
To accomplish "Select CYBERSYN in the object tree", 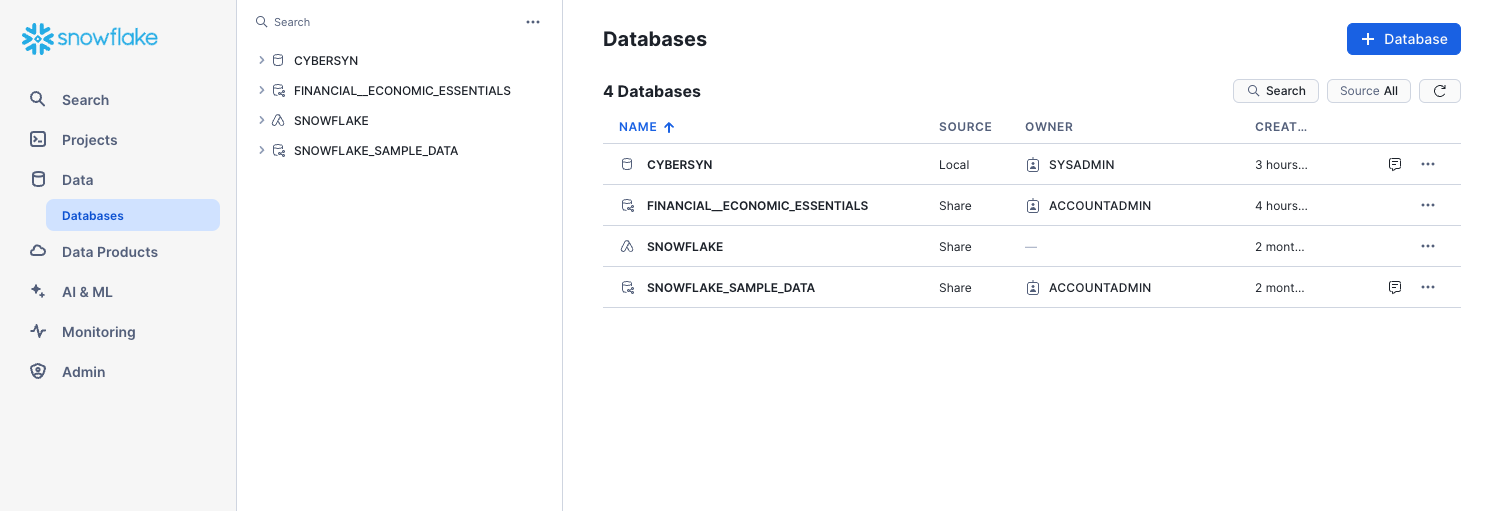I will 326,61.
